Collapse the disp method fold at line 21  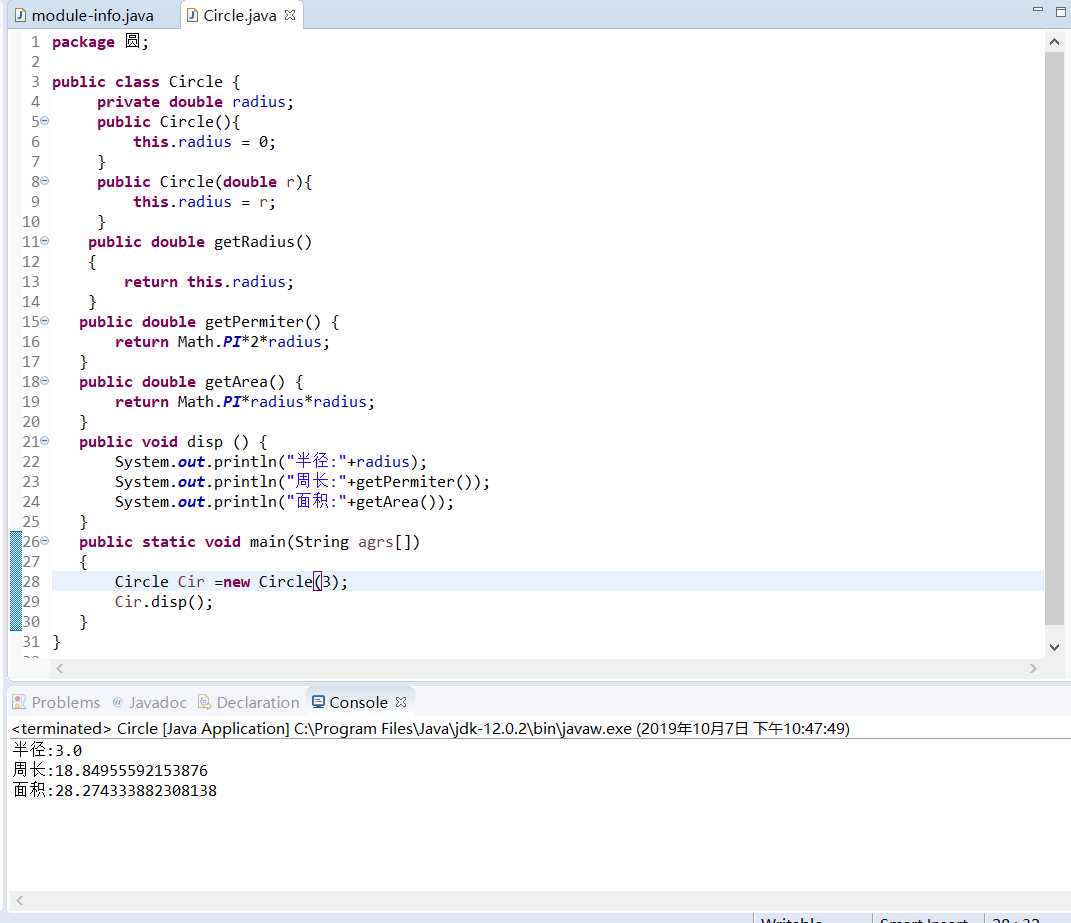pyautogui.click(x=44, y=441)
